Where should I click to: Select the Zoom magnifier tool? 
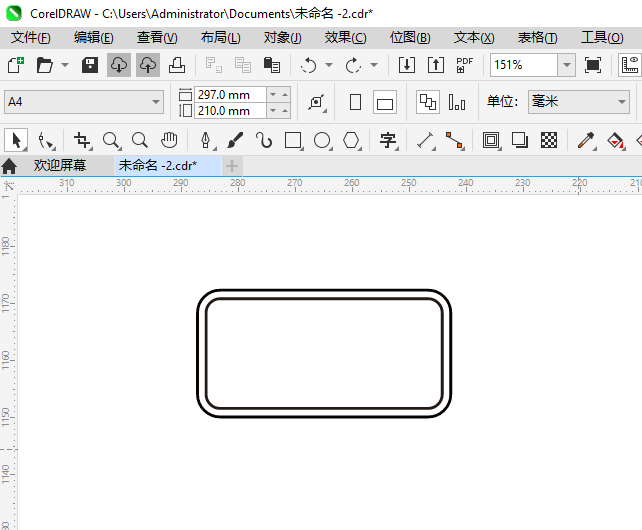coord(111,140)
